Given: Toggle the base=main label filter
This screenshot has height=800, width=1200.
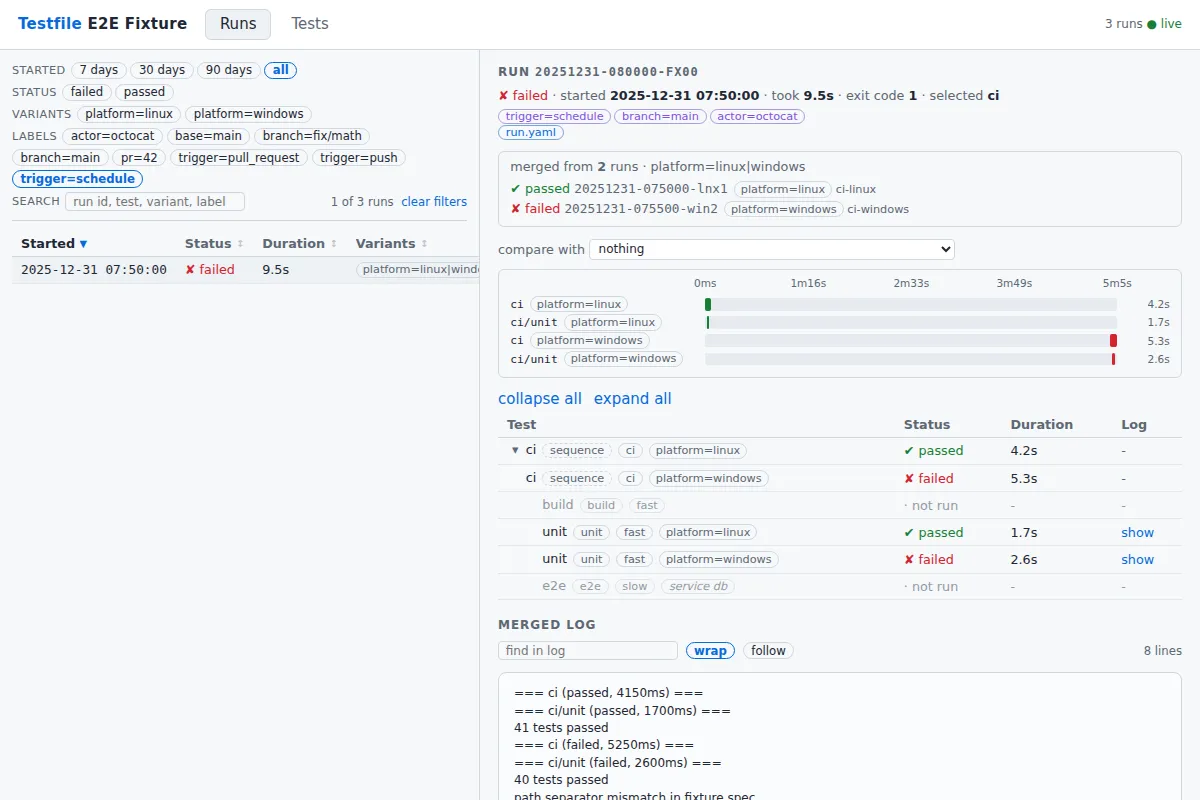Looking at the screenshot, I should [x=208, y=136].
